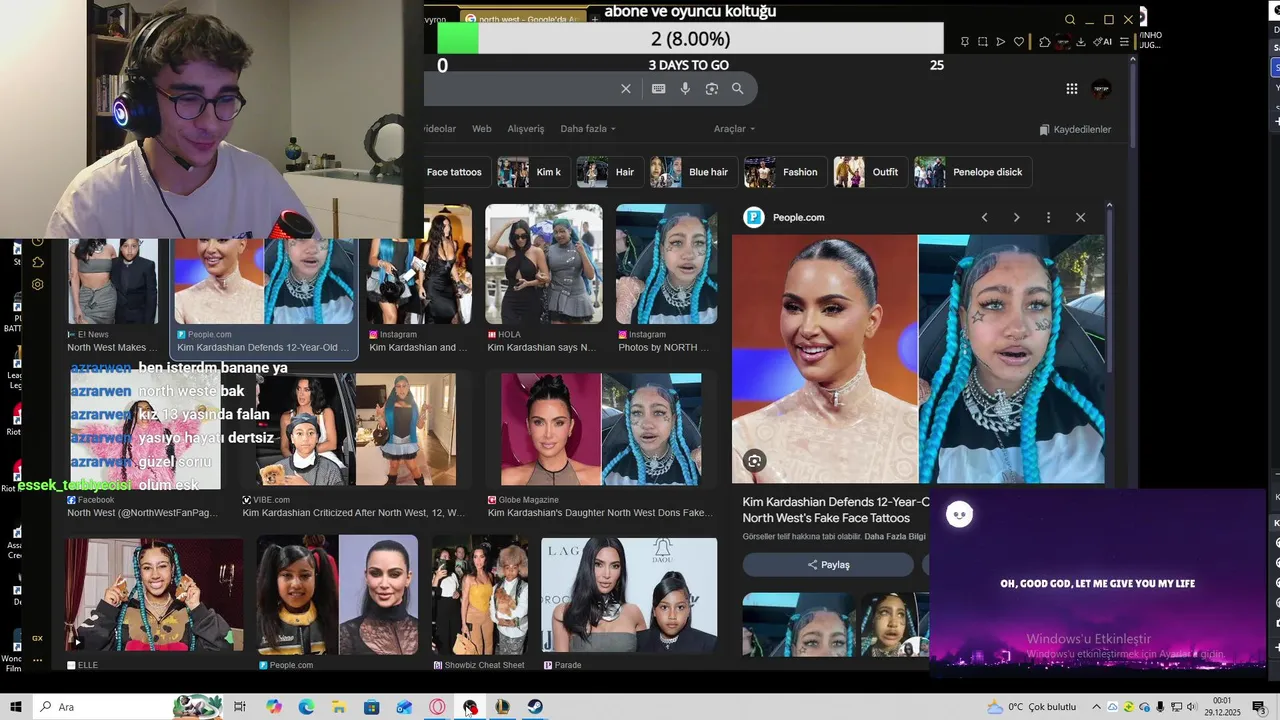Open the Google apps grid

pos(1071,89)
